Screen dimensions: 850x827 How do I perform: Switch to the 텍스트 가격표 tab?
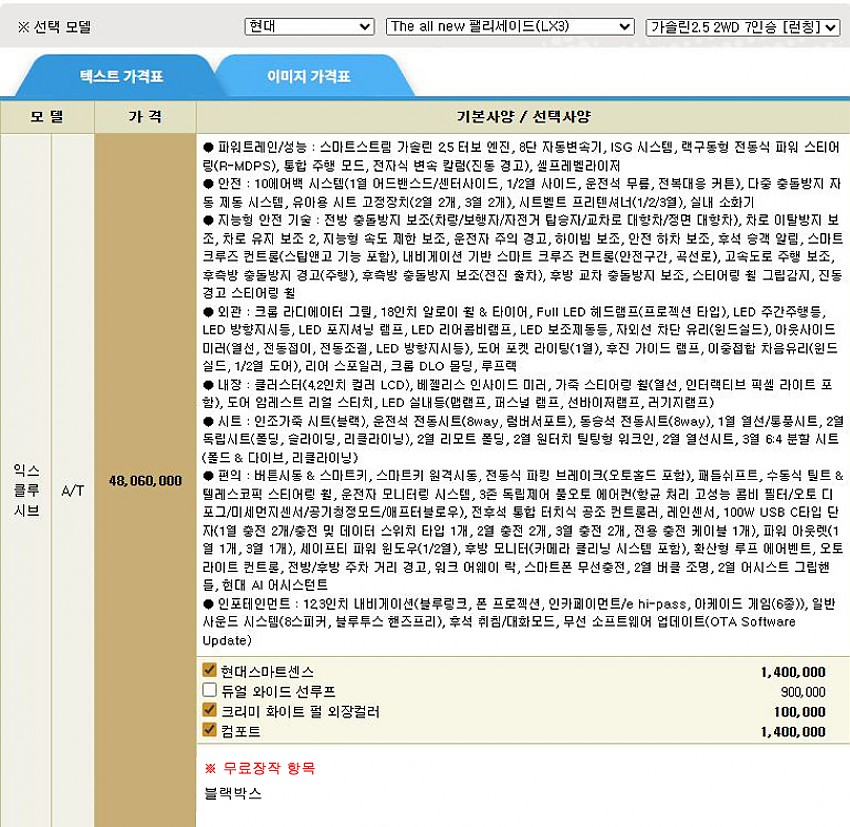tap(121, 75)
